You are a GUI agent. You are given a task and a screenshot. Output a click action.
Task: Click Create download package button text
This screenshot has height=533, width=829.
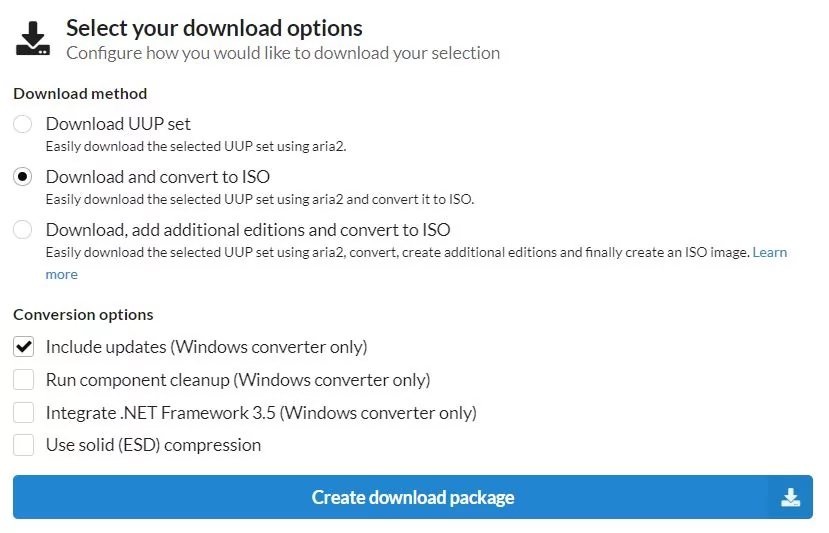click(413, 498)
